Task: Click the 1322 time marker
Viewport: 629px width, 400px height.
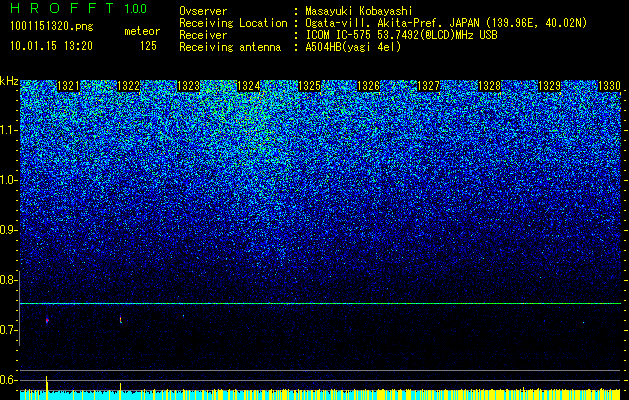Action: (129, 86)
